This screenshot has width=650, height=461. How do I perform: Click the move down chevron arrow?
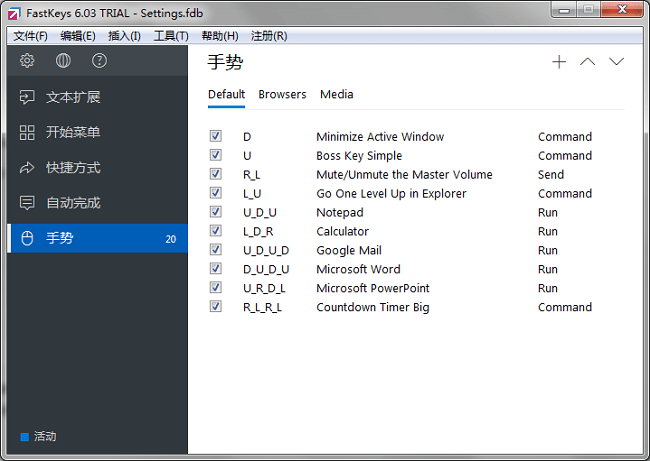tap(617, 62)
